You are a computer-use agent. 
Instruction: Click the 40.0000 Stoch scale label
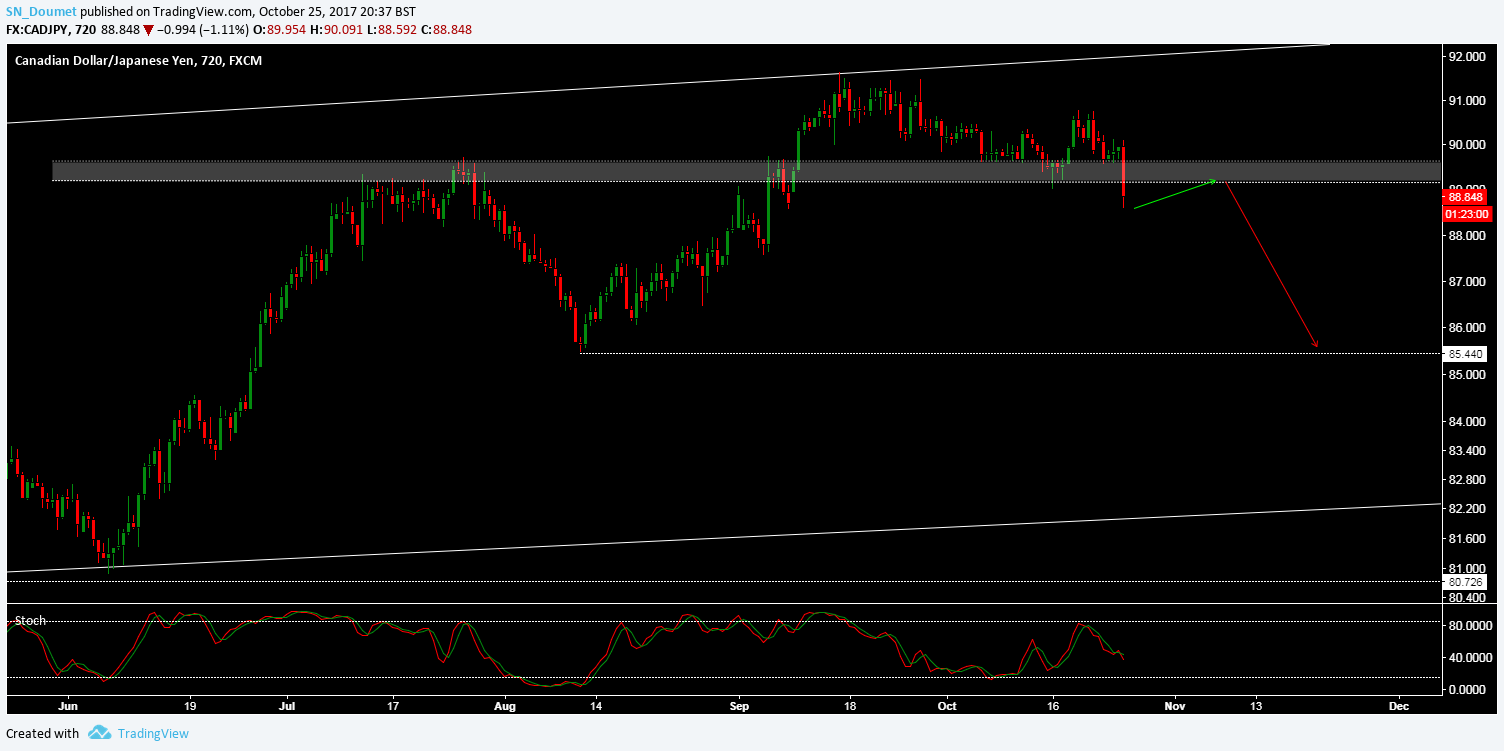[1469, 658]
